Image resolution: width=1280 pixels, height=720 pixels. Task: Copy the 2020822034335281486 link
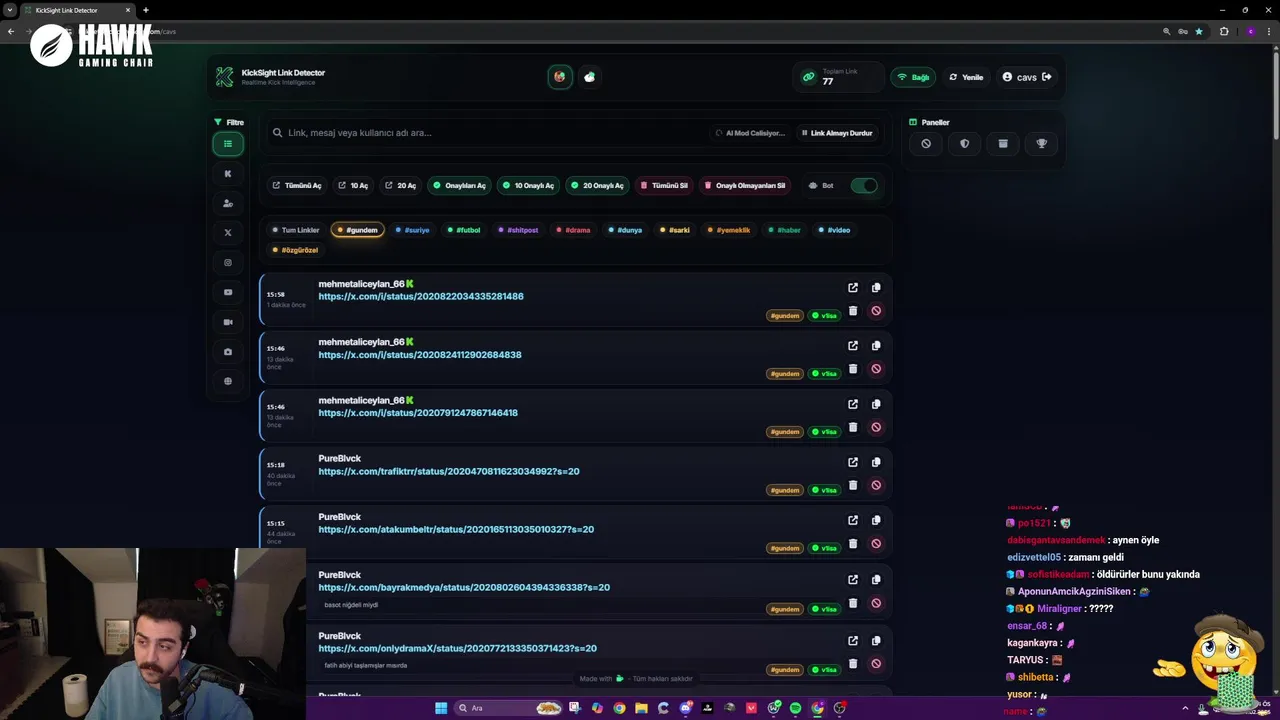point(876,288)
